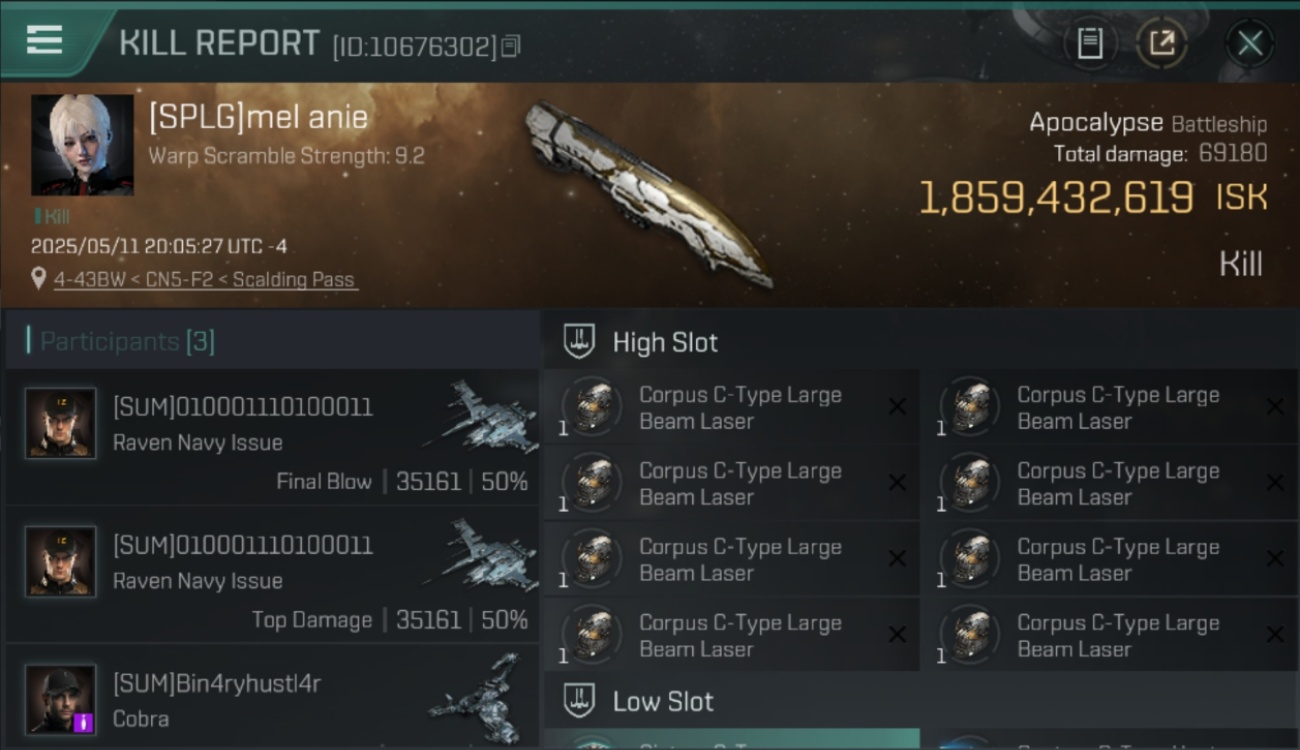Viewport: 1300px width, 750px height.
Task: Open Bin4ryhustl4r portrait in participants
Action: 61,699
